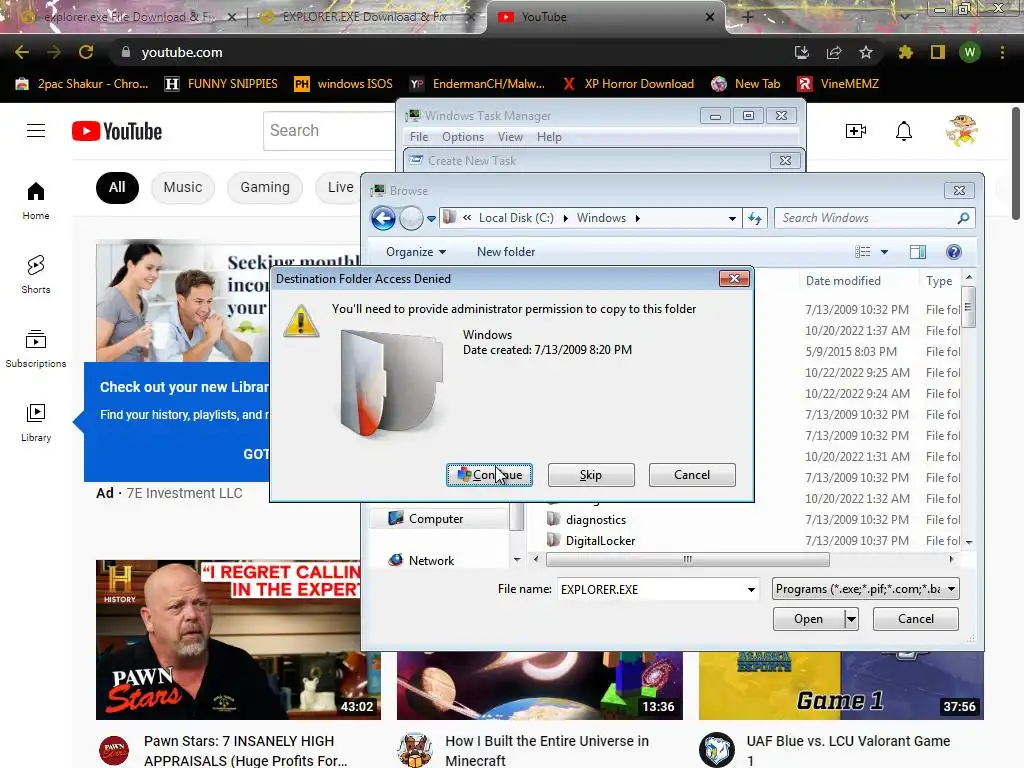1024x768 pixels.
Task: Click Continue in Access Denied dialog
Action: 489,475
